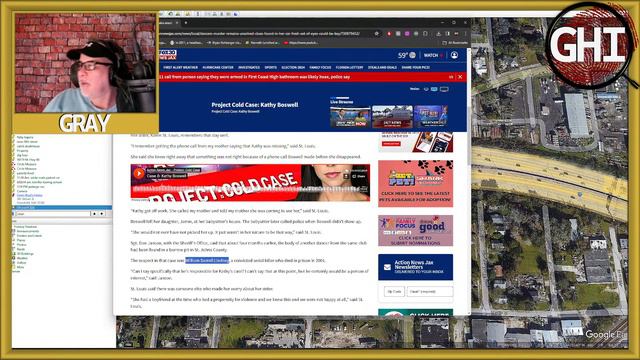Click the 59° weather indicator
The height and width of the screenshot is (360, 640).
(x=407, y=55)
